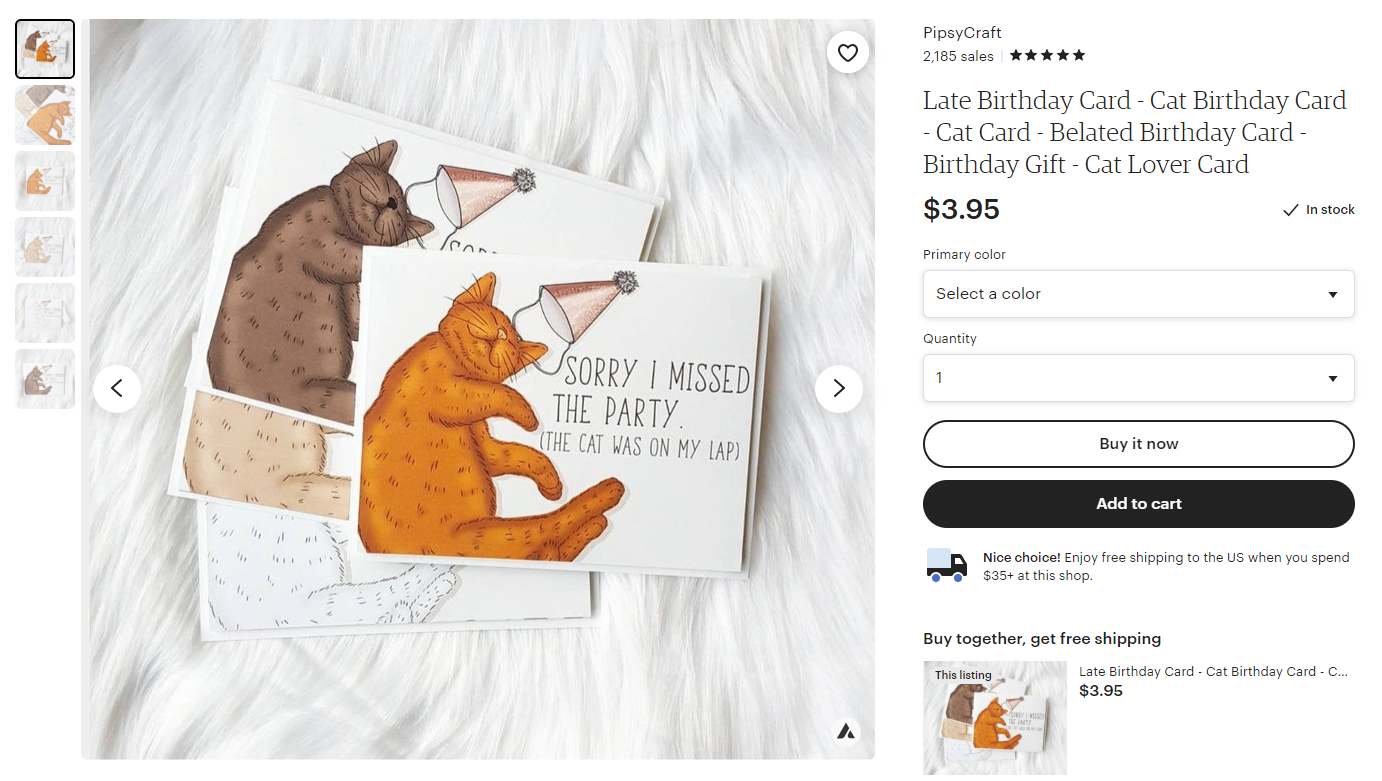Open the PipsyCraft shop page
The width and height of the screenshot is (1382, 781).
pos(961,32)
